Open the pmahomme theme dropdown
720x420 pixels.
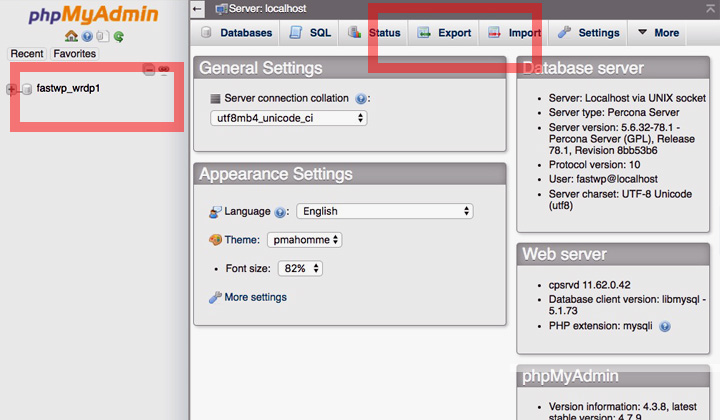(304, 240)
